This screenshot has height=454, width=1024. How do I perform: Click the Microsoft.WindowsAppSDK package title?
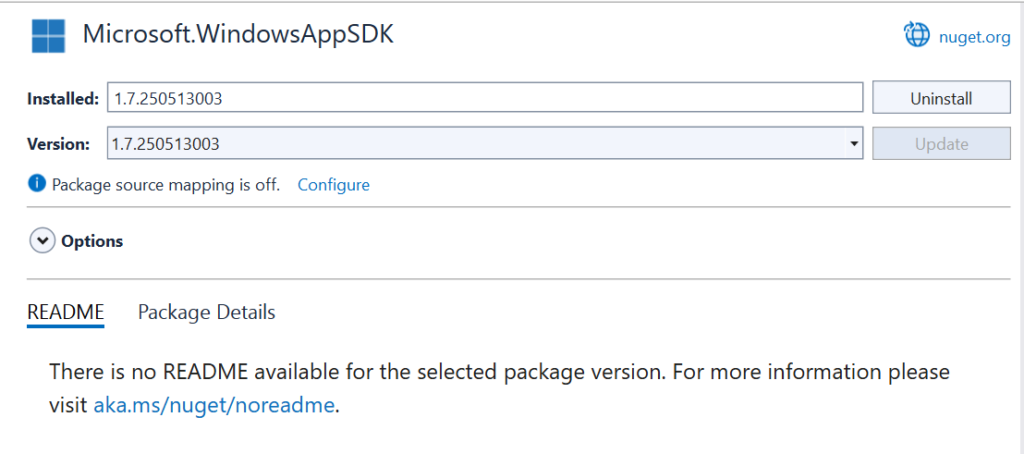pos(238,35)
